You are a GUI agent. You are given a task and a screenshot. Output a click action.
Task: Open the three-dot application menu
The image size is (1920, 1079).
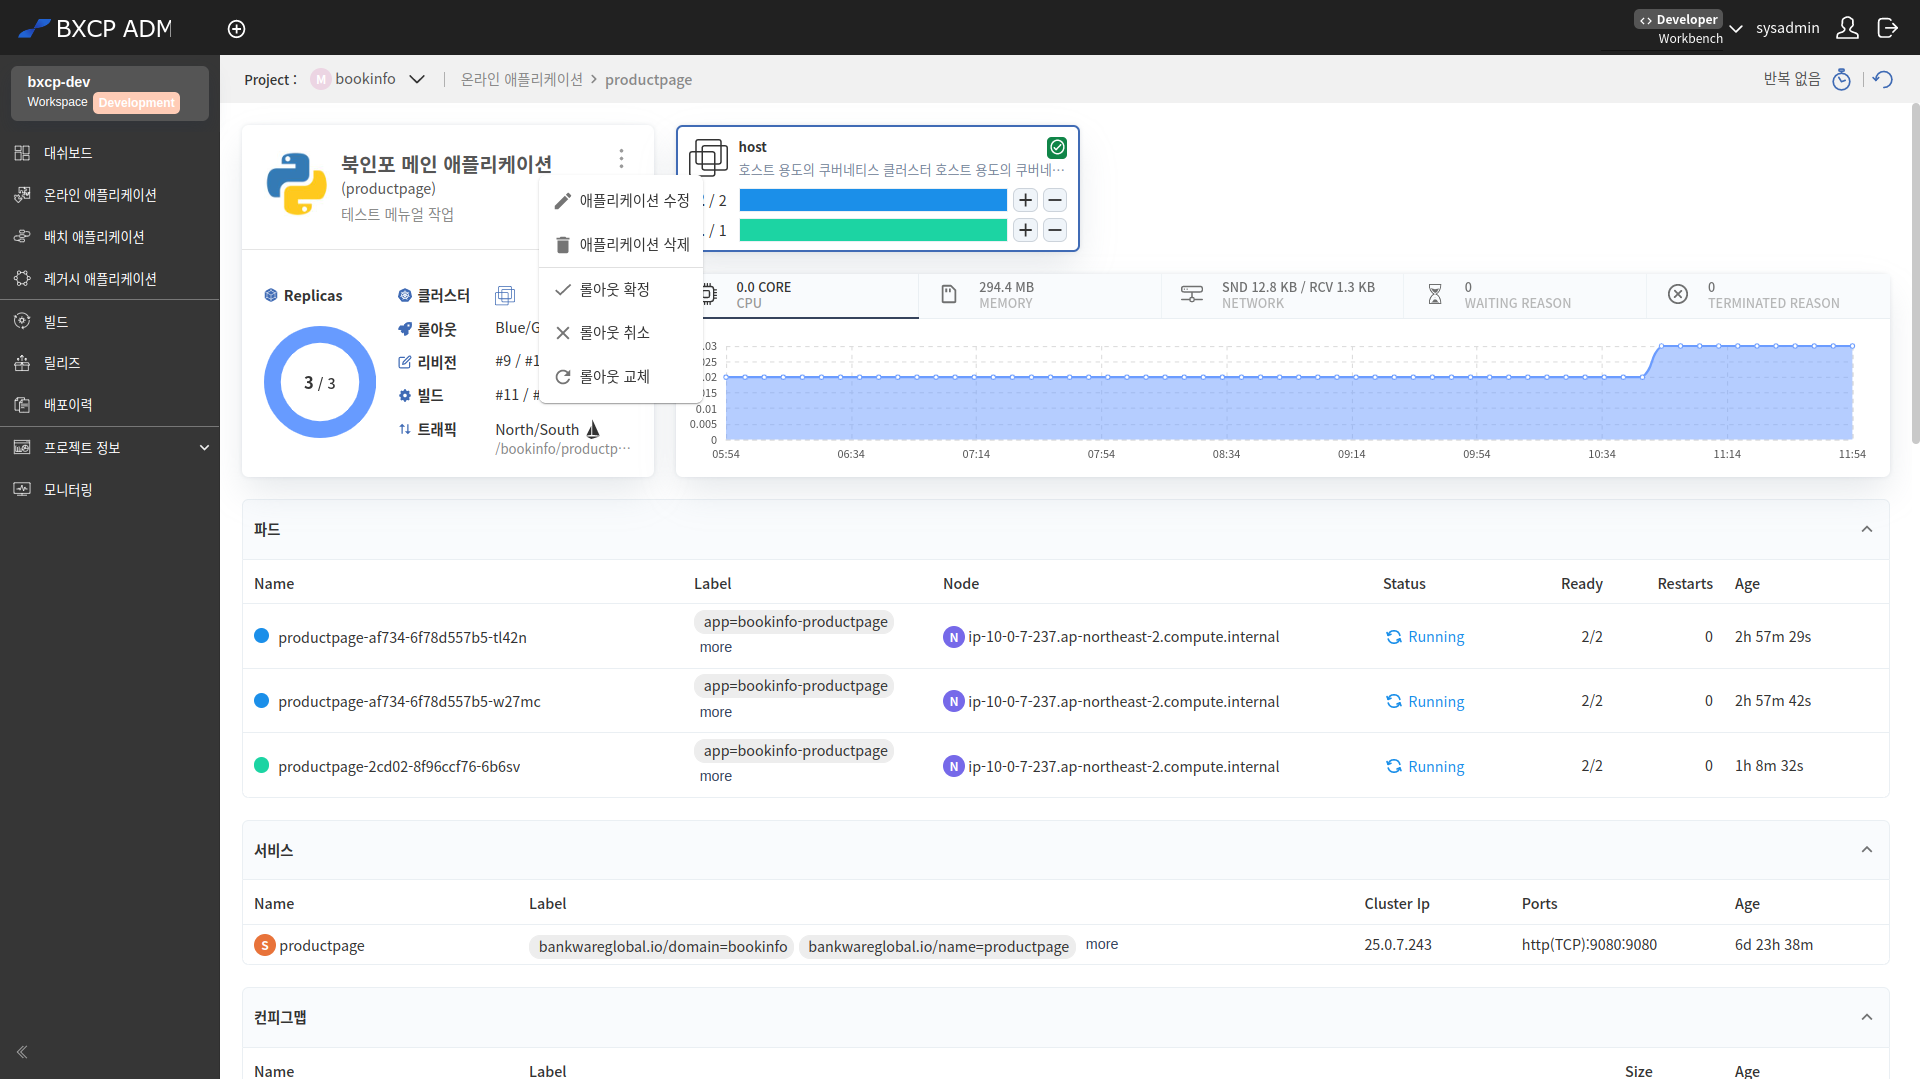[621, 159]
